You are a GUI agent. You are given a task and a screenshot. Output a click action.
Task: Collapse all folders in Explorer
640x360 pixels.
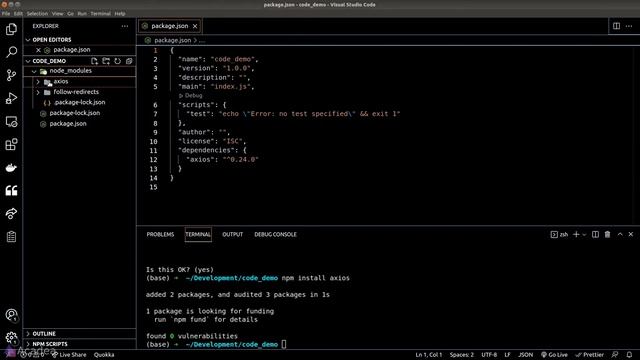tap(129, 61)
